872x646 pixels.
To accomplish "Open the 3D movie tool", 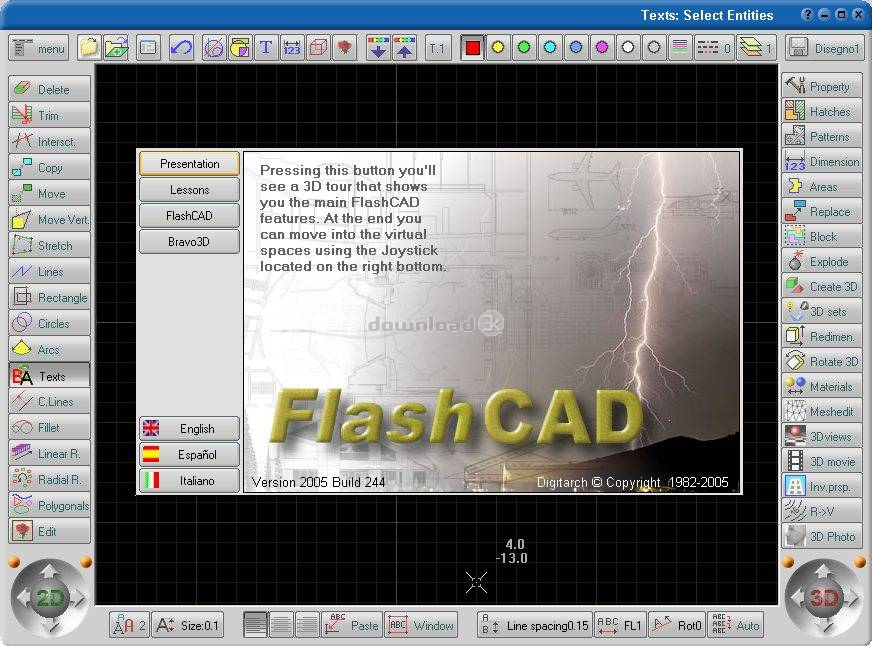I will (822, 461).
